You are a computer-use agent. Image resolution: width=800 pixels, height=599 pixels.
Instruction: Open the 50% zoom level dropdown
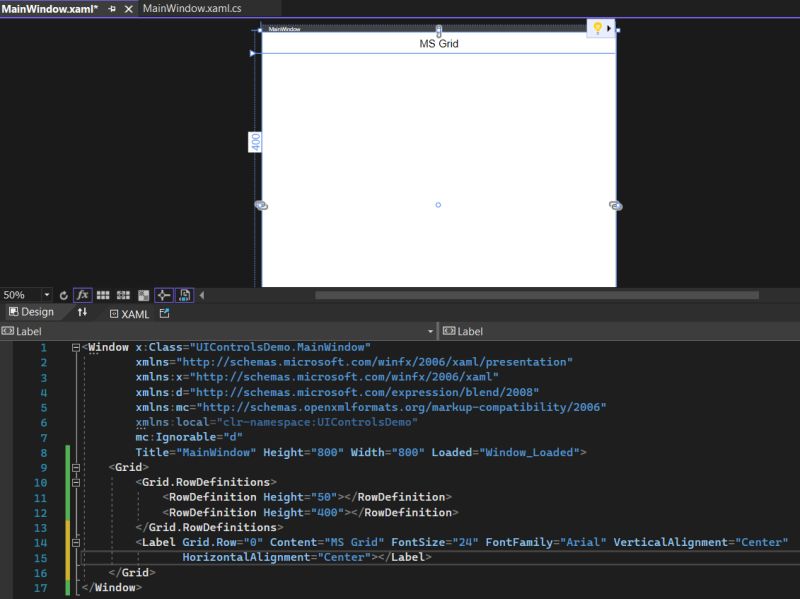45,294
